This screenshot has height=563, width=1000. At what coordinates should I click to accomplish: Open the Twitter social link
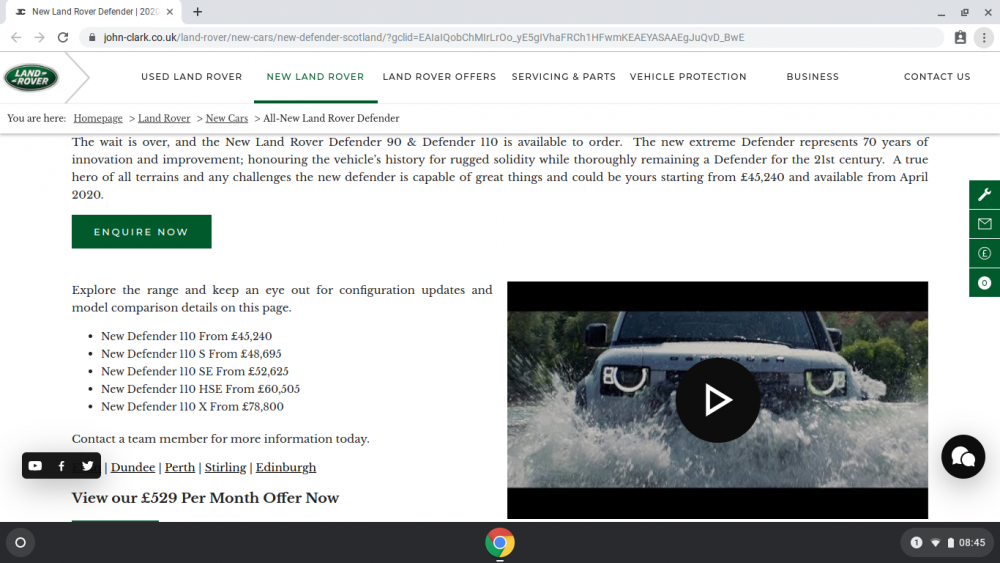[87, 466]
